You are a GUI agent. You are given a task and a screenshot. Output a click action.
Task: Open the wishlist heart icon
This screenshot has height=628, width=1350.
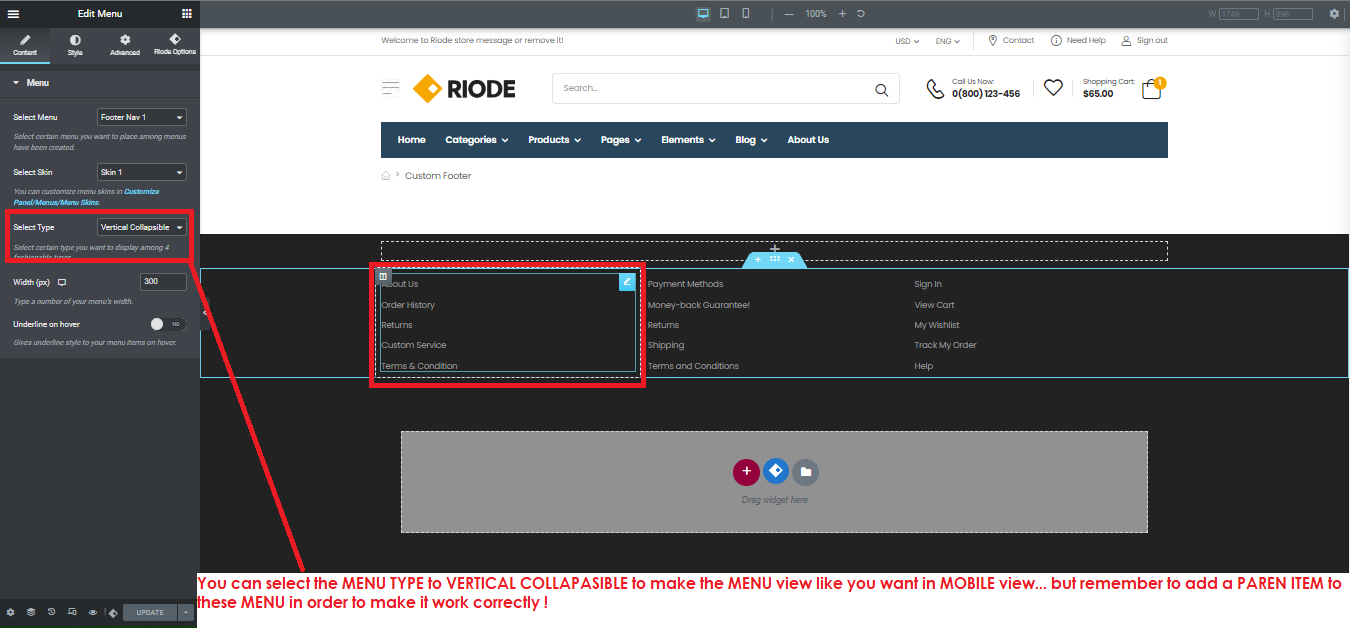[1053, 88]
